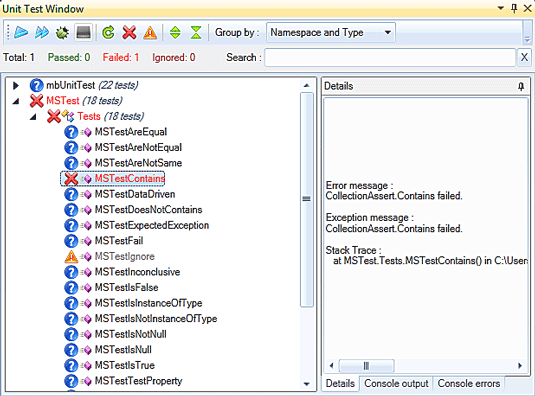
Task: Select MSTestAreNotSame test
Action: pos(138,163)
